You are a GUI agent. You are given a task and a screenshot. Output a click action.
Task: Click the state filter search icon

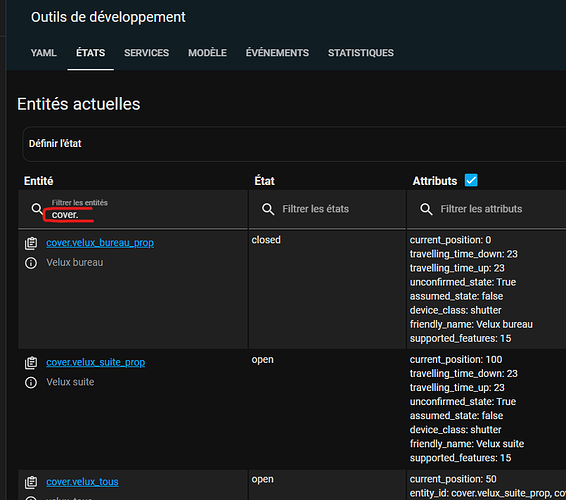pos(268,209)
